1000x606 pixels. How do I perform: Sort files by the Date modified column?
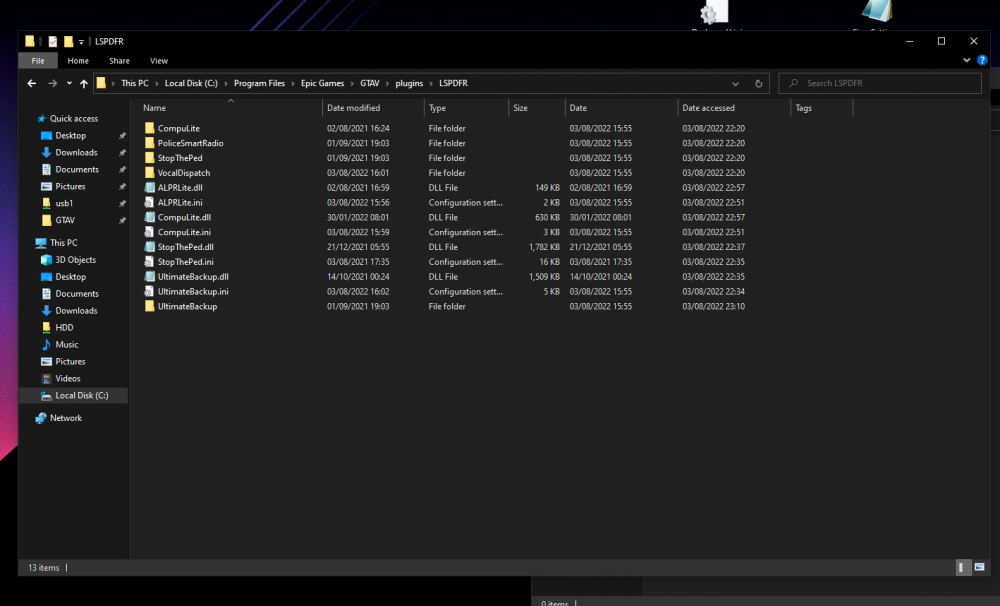click(353, 108)
